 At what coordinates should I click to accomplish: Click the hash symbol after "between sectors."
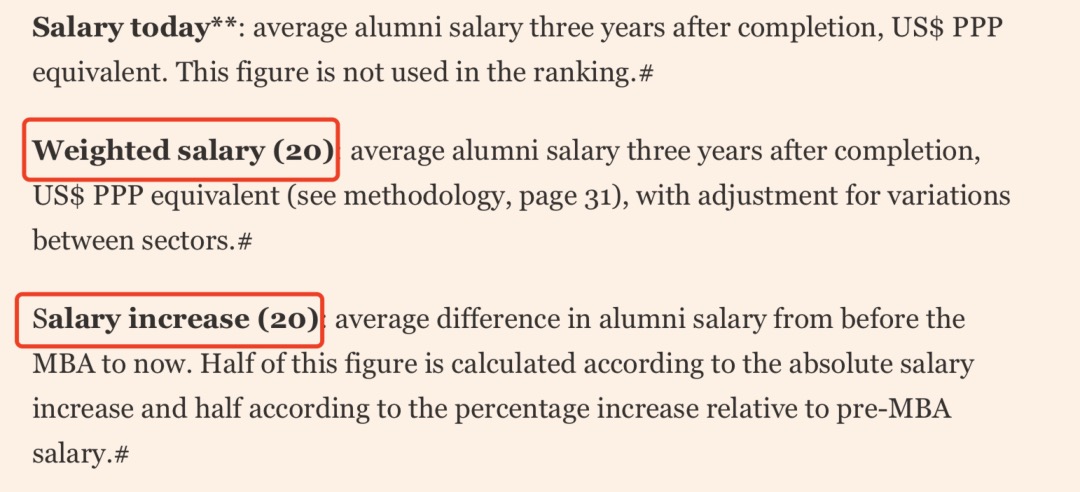click(x=245, y=241)
